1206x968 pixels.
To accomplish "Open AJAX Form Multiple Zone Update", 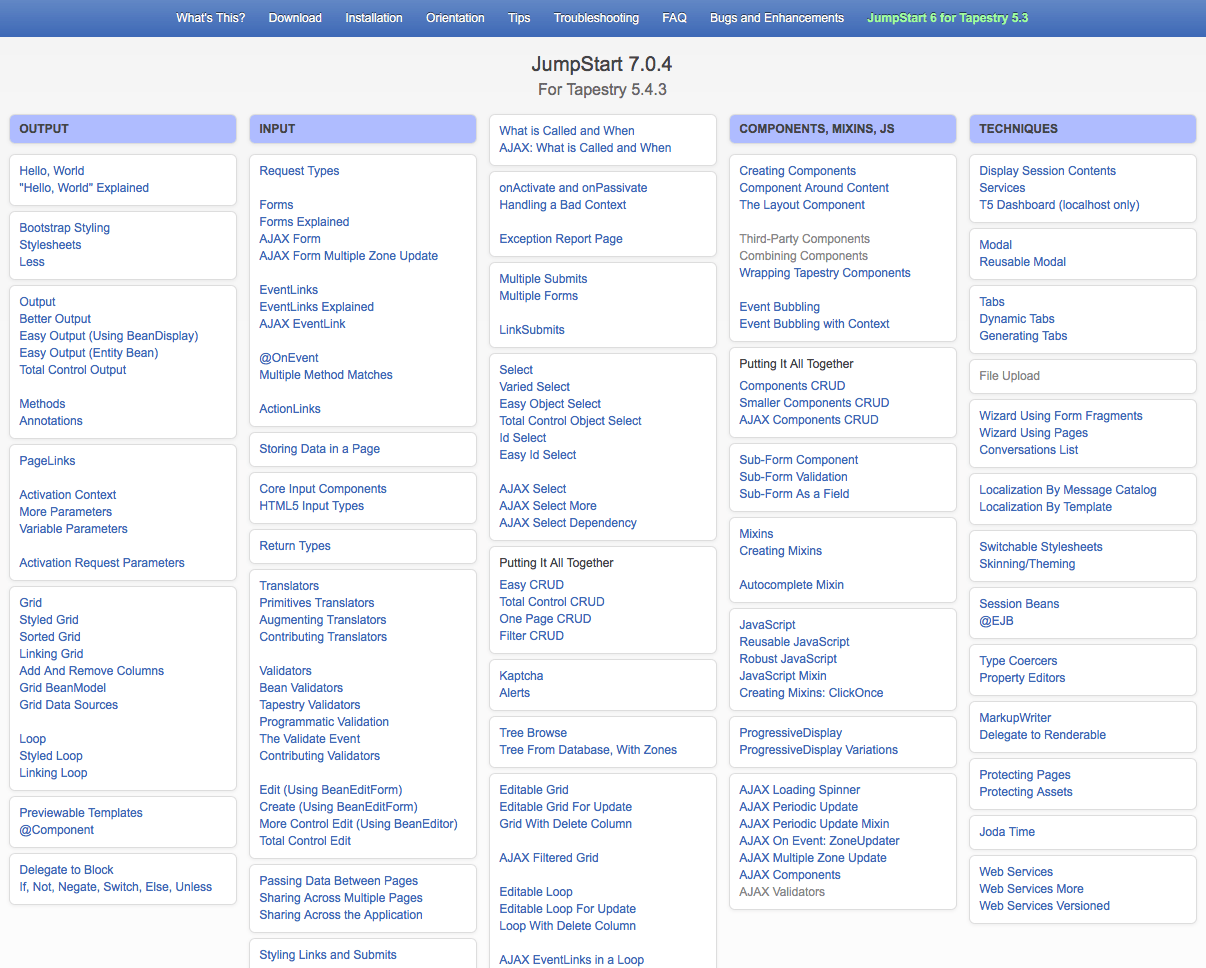I will 349,256.
